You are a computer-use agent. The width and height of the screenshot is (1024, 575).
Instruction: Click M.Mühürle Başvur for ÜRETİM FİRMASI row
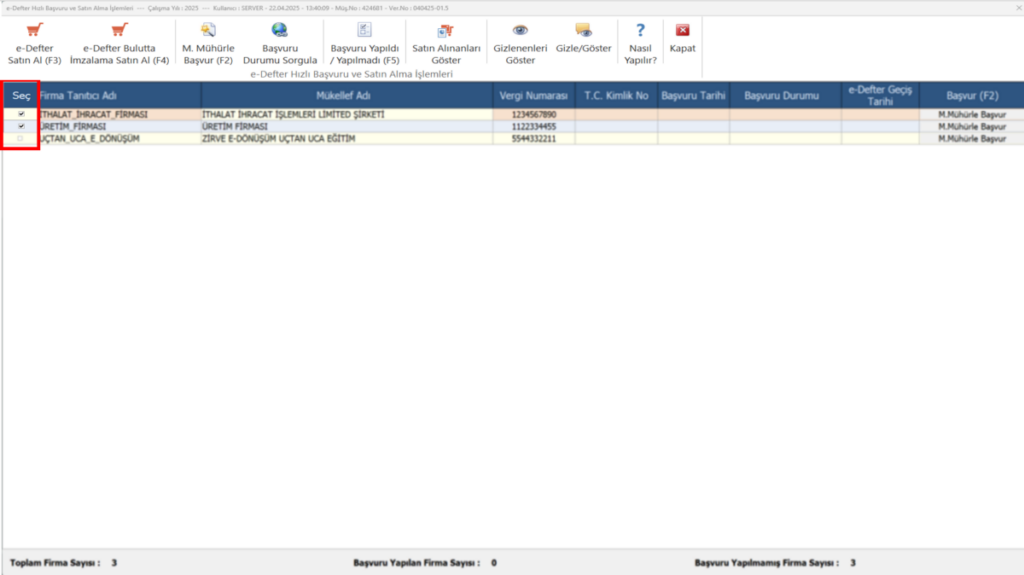972,127
